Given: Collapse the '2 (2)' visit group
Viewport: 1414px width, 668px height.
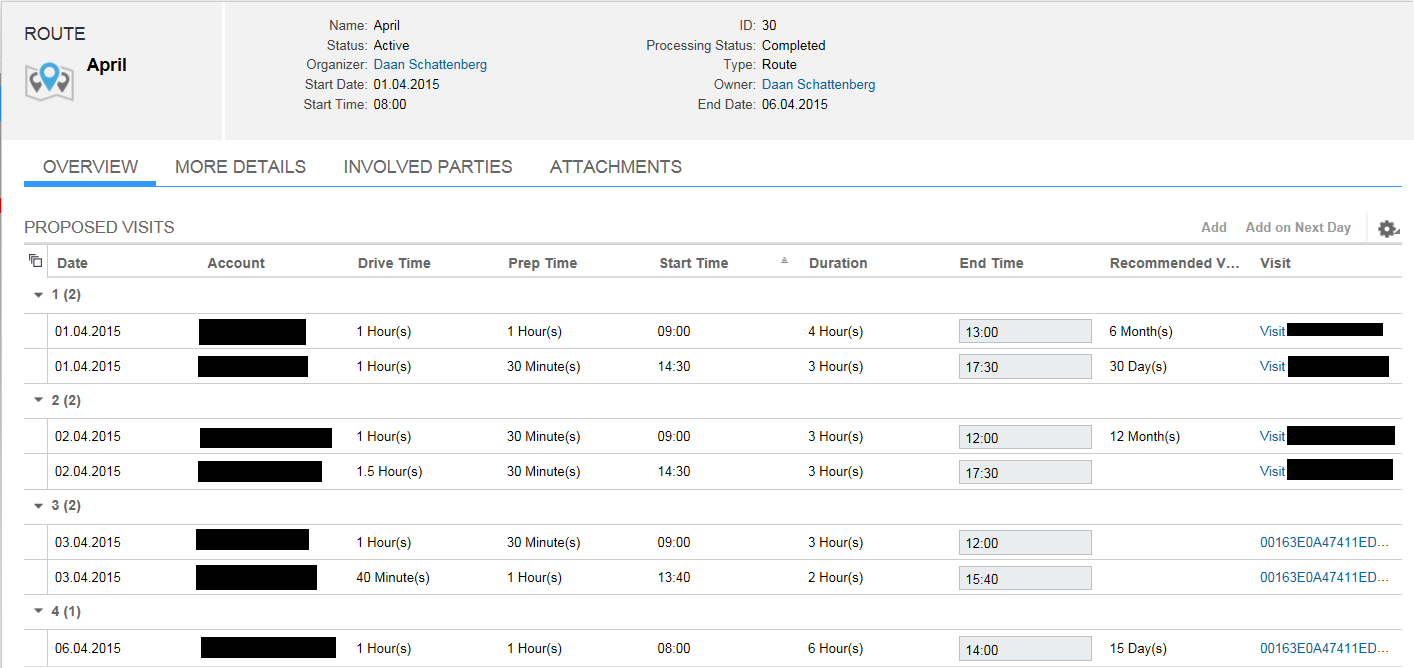Looking at the screenshot, I should tap(39, 399).
